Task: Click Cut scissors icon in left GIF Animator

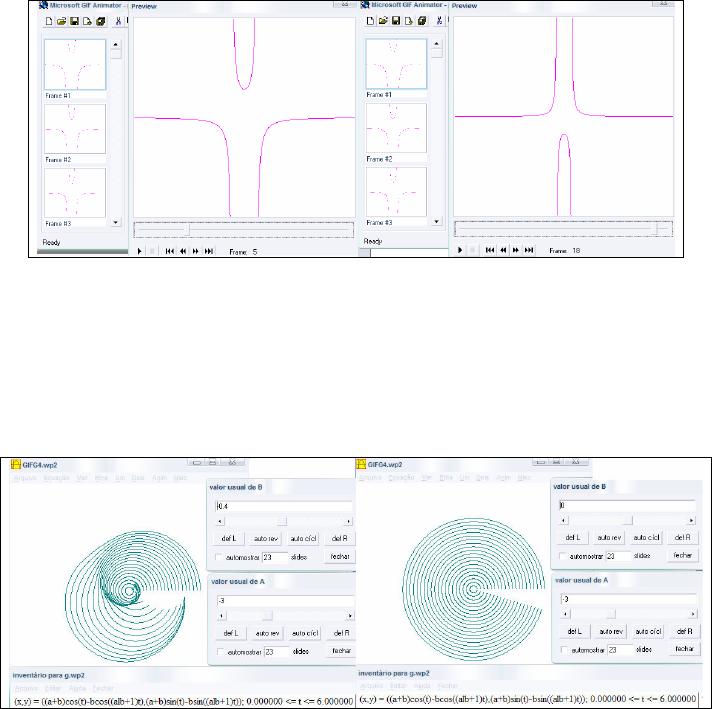Action: click(118, 21)
